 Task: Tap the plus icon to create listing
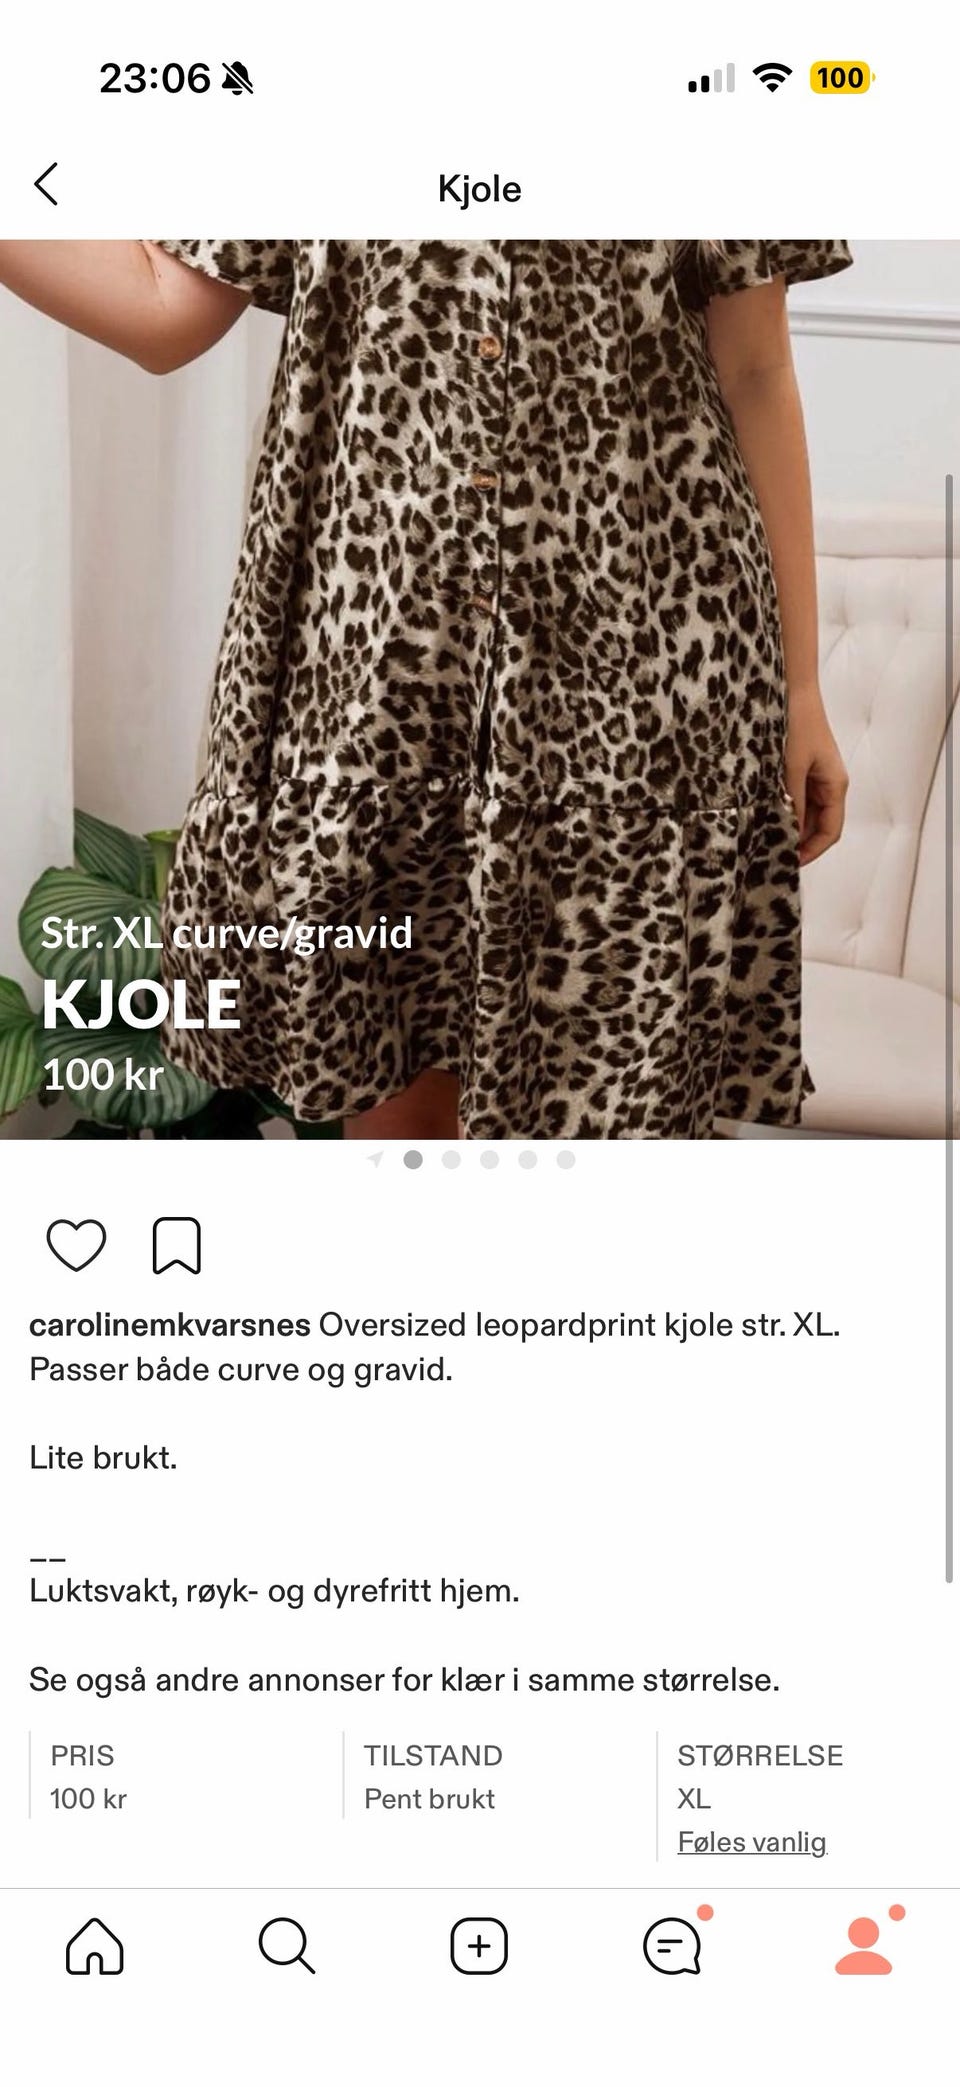pos(479,1946)
